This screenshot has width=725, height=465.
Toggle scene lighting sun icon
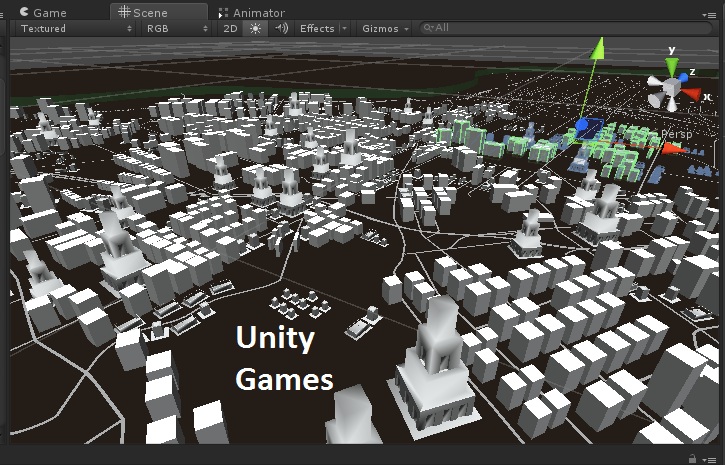pos(255,29)
